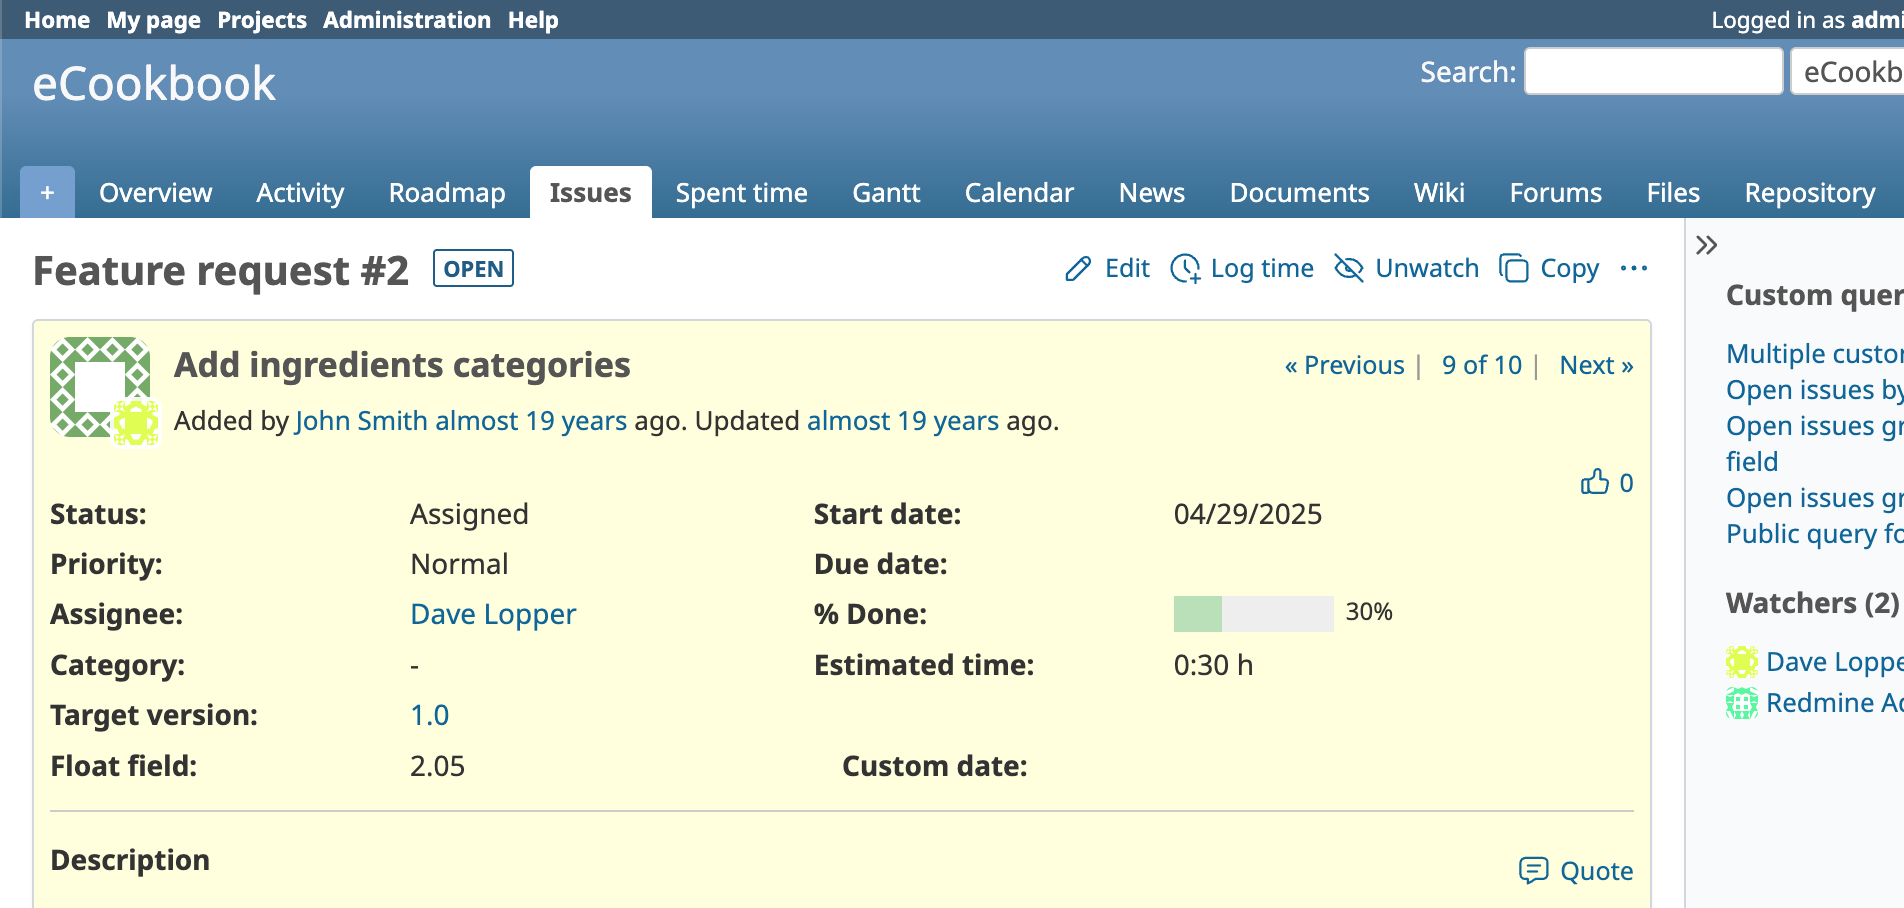This screenshot has width=1904, height=908.
Task: Click the Log time clock icon
Action: pos(1185,269)
